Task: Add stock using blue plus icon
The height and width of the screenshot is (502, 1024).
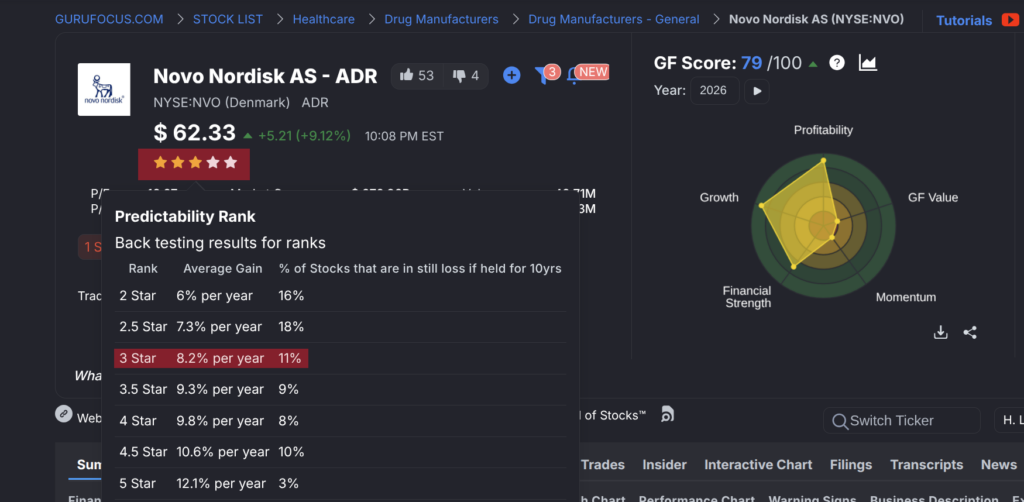Action: 511,75
